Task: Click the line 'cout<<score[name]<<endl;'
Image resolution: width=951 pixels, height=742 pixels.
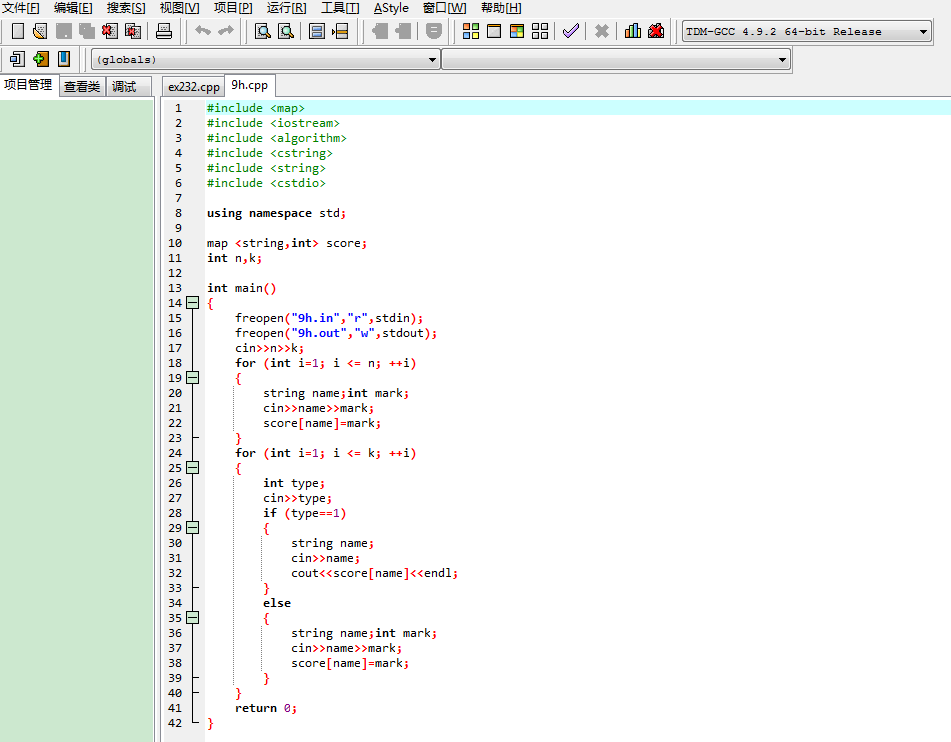Action: [374, 573]
